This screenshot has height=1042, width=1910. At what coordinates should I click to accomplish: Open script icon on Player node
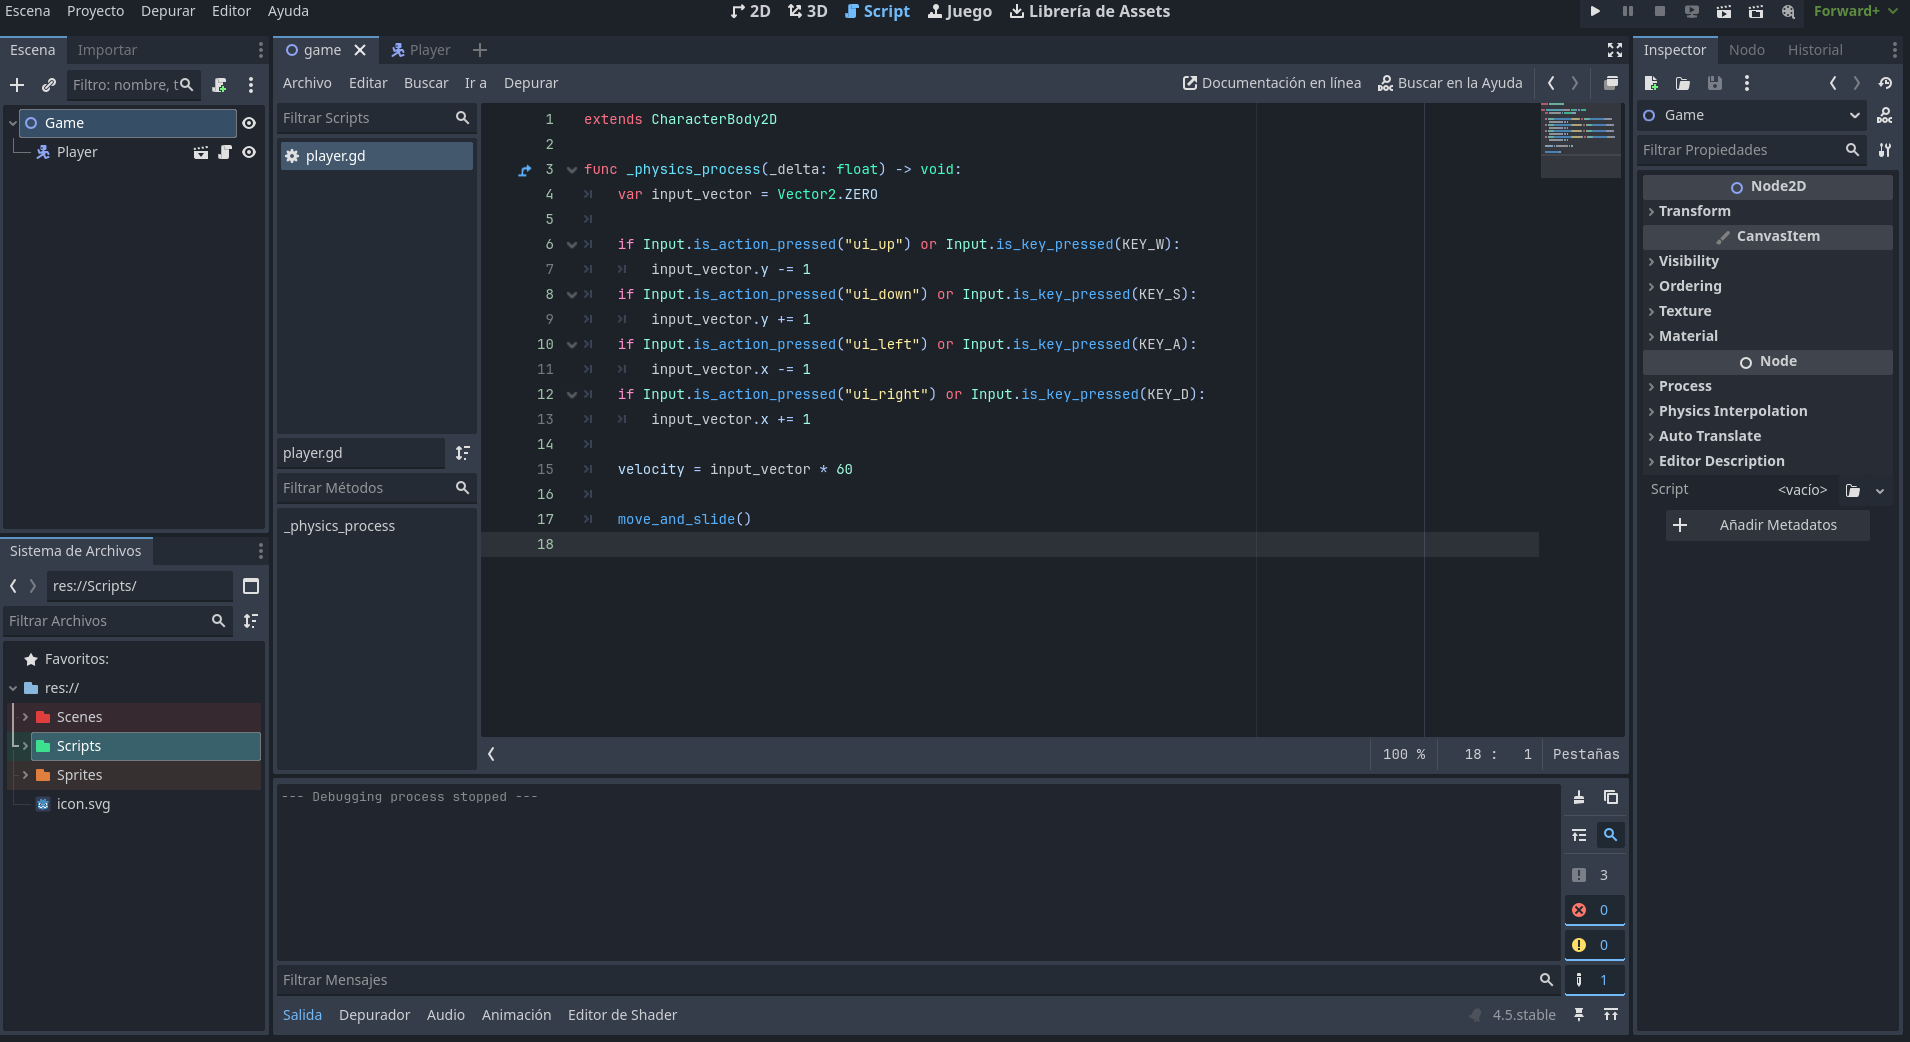coord(225,152)
